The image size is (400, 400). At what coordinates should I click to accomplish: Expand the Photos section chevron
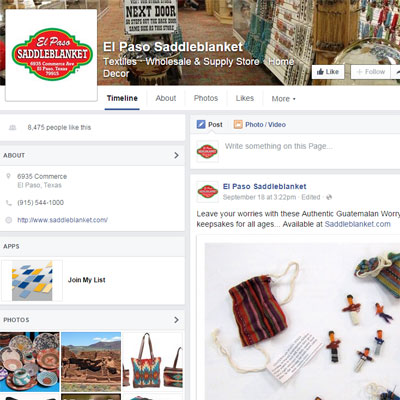point(176,320)
